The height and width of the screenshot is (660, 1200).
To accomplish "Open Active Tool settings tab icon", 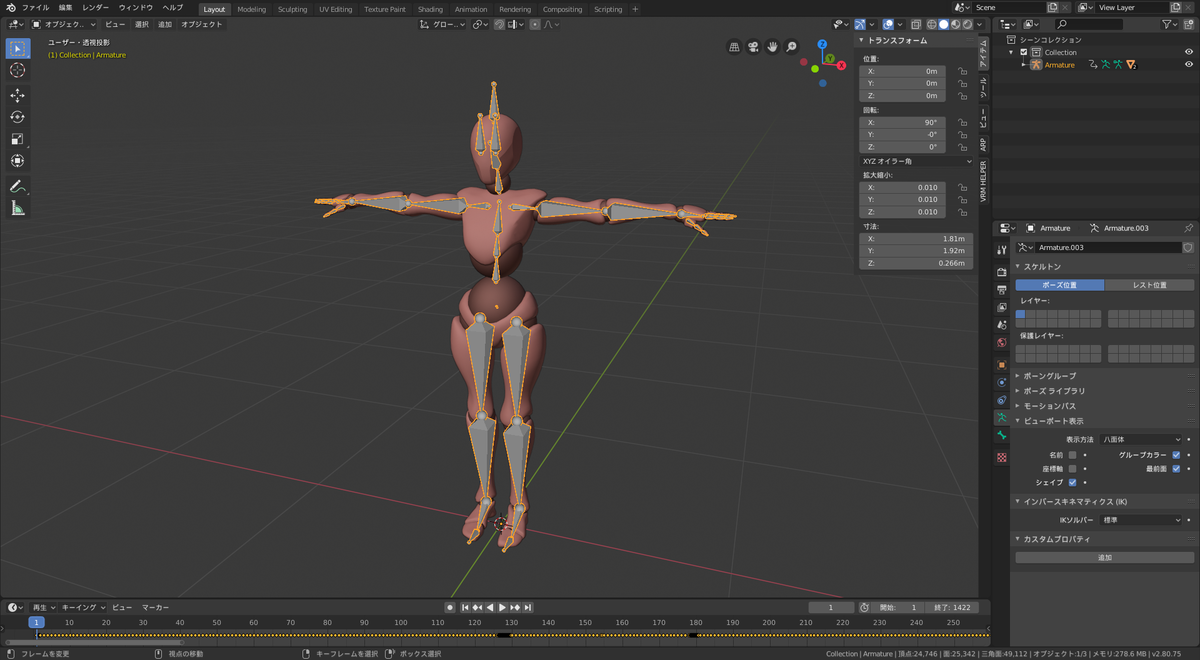I will click(x=1002, y=250).
